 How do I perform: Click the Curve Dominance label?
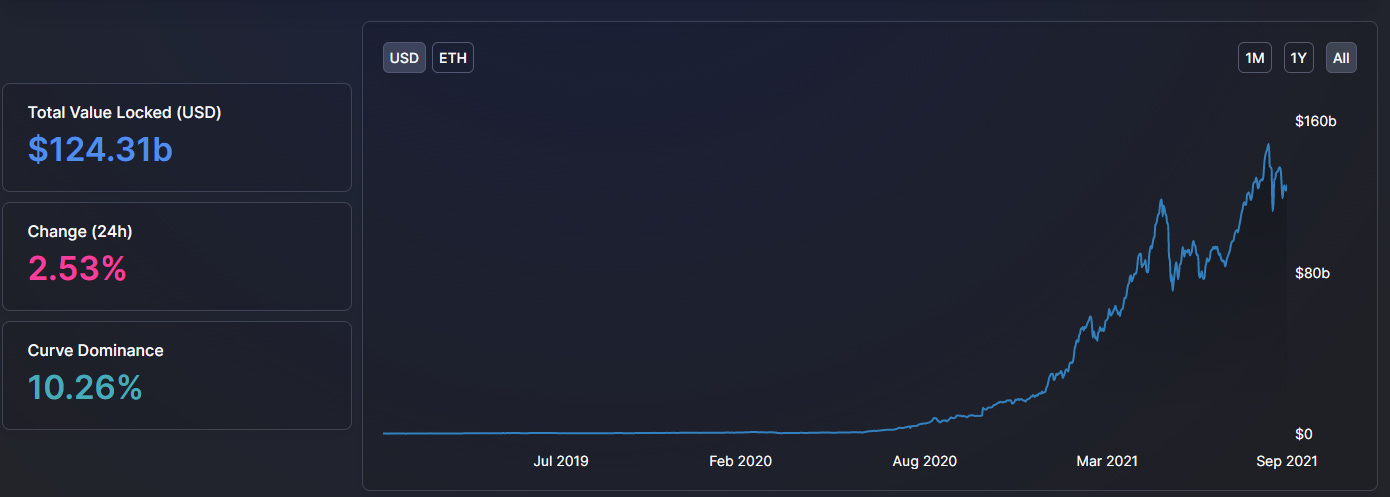click(96, 351)
